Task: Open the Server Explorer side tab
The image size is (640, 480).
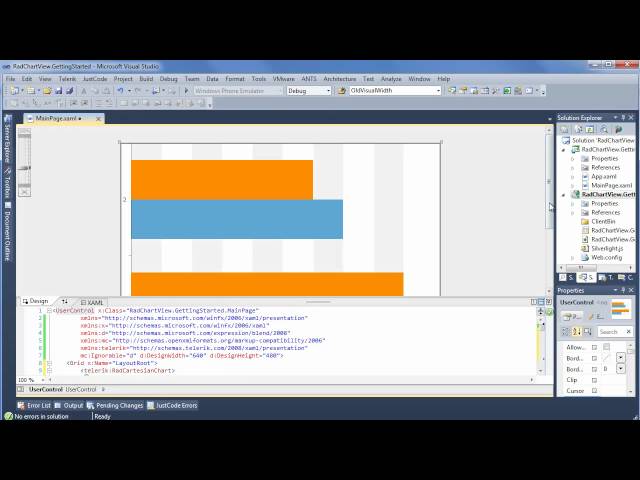Action: (7, 139)
